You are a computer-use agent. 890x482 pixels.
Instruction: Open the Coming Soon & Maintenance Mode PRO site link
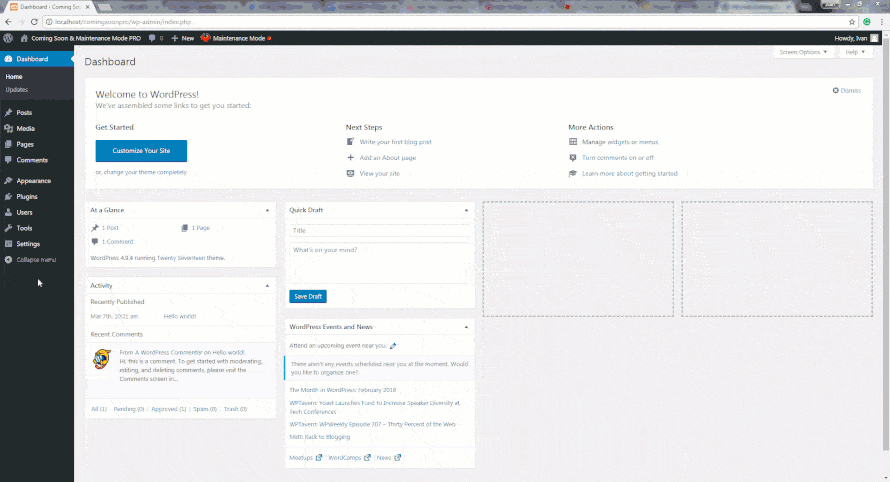pos(81,38)
